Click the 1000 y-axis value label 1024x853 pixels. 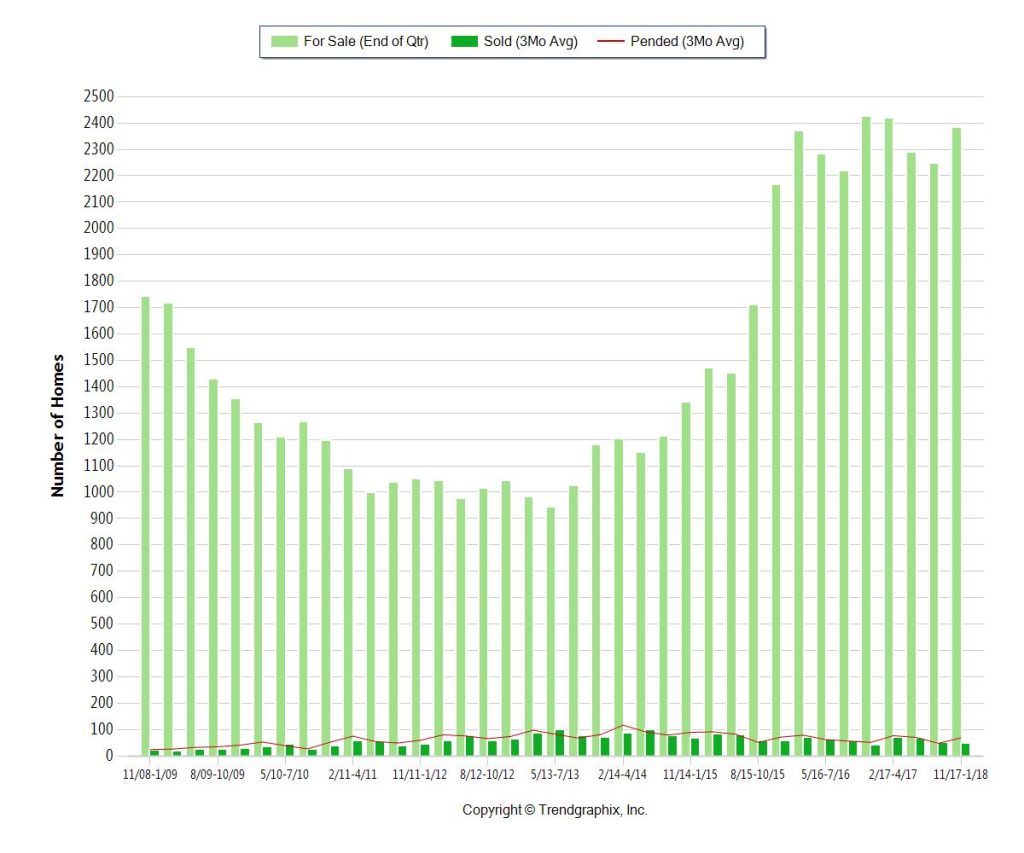[99, 492]
